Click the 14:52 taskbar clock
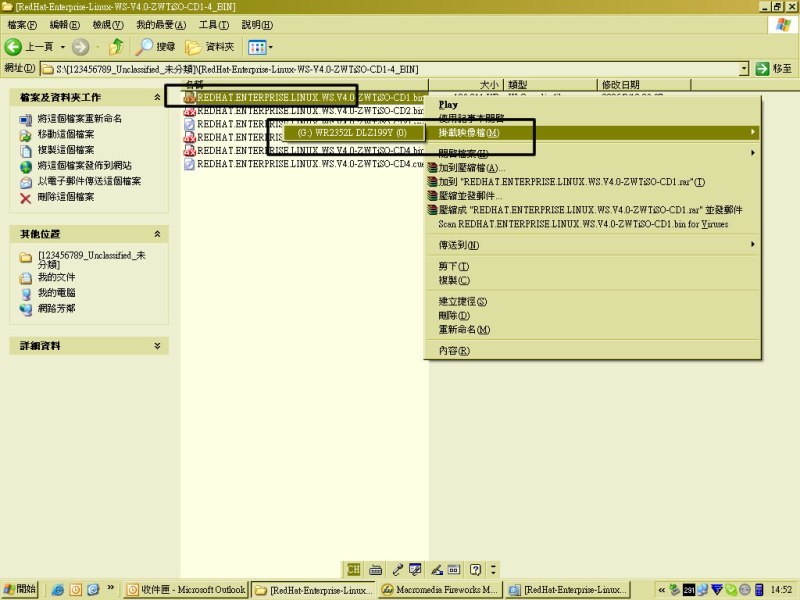Screen dimensions: 800x600 click(781, 590)
